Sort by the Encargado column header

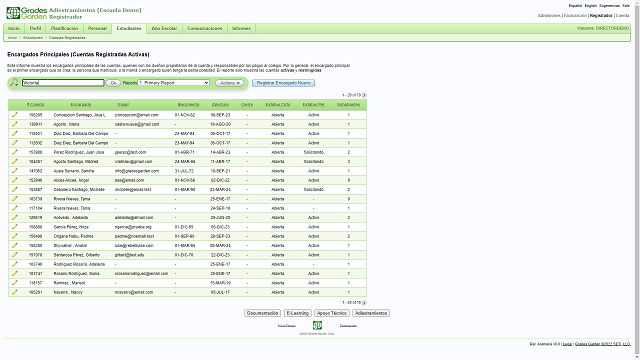81,104
